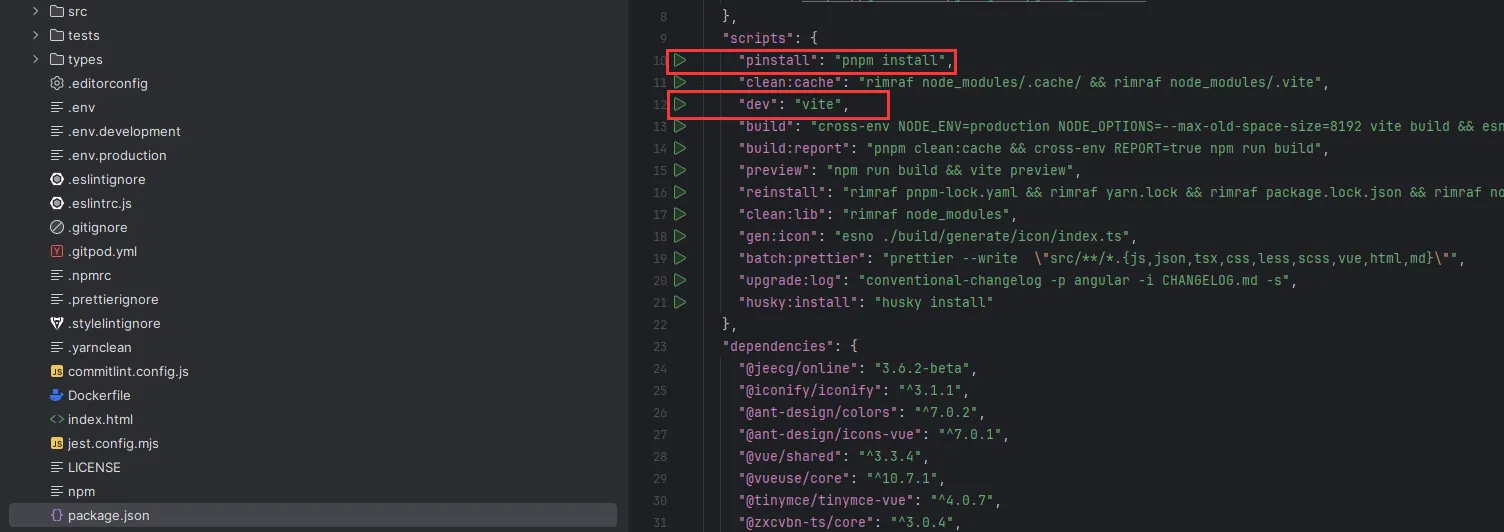Screen dimensions: 1504x532
Task: Run the gen:icon script arrow
Action: point(680,236)
